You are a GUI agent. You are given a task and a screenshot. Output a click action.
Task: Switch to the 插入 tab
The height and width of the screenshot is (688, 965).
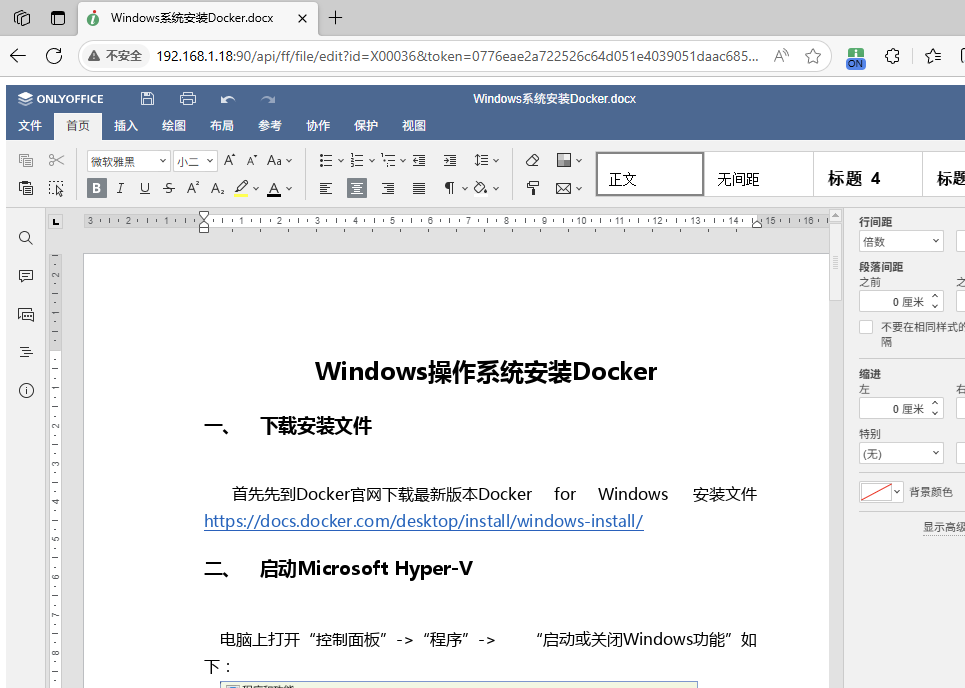(x=126, y=126)
